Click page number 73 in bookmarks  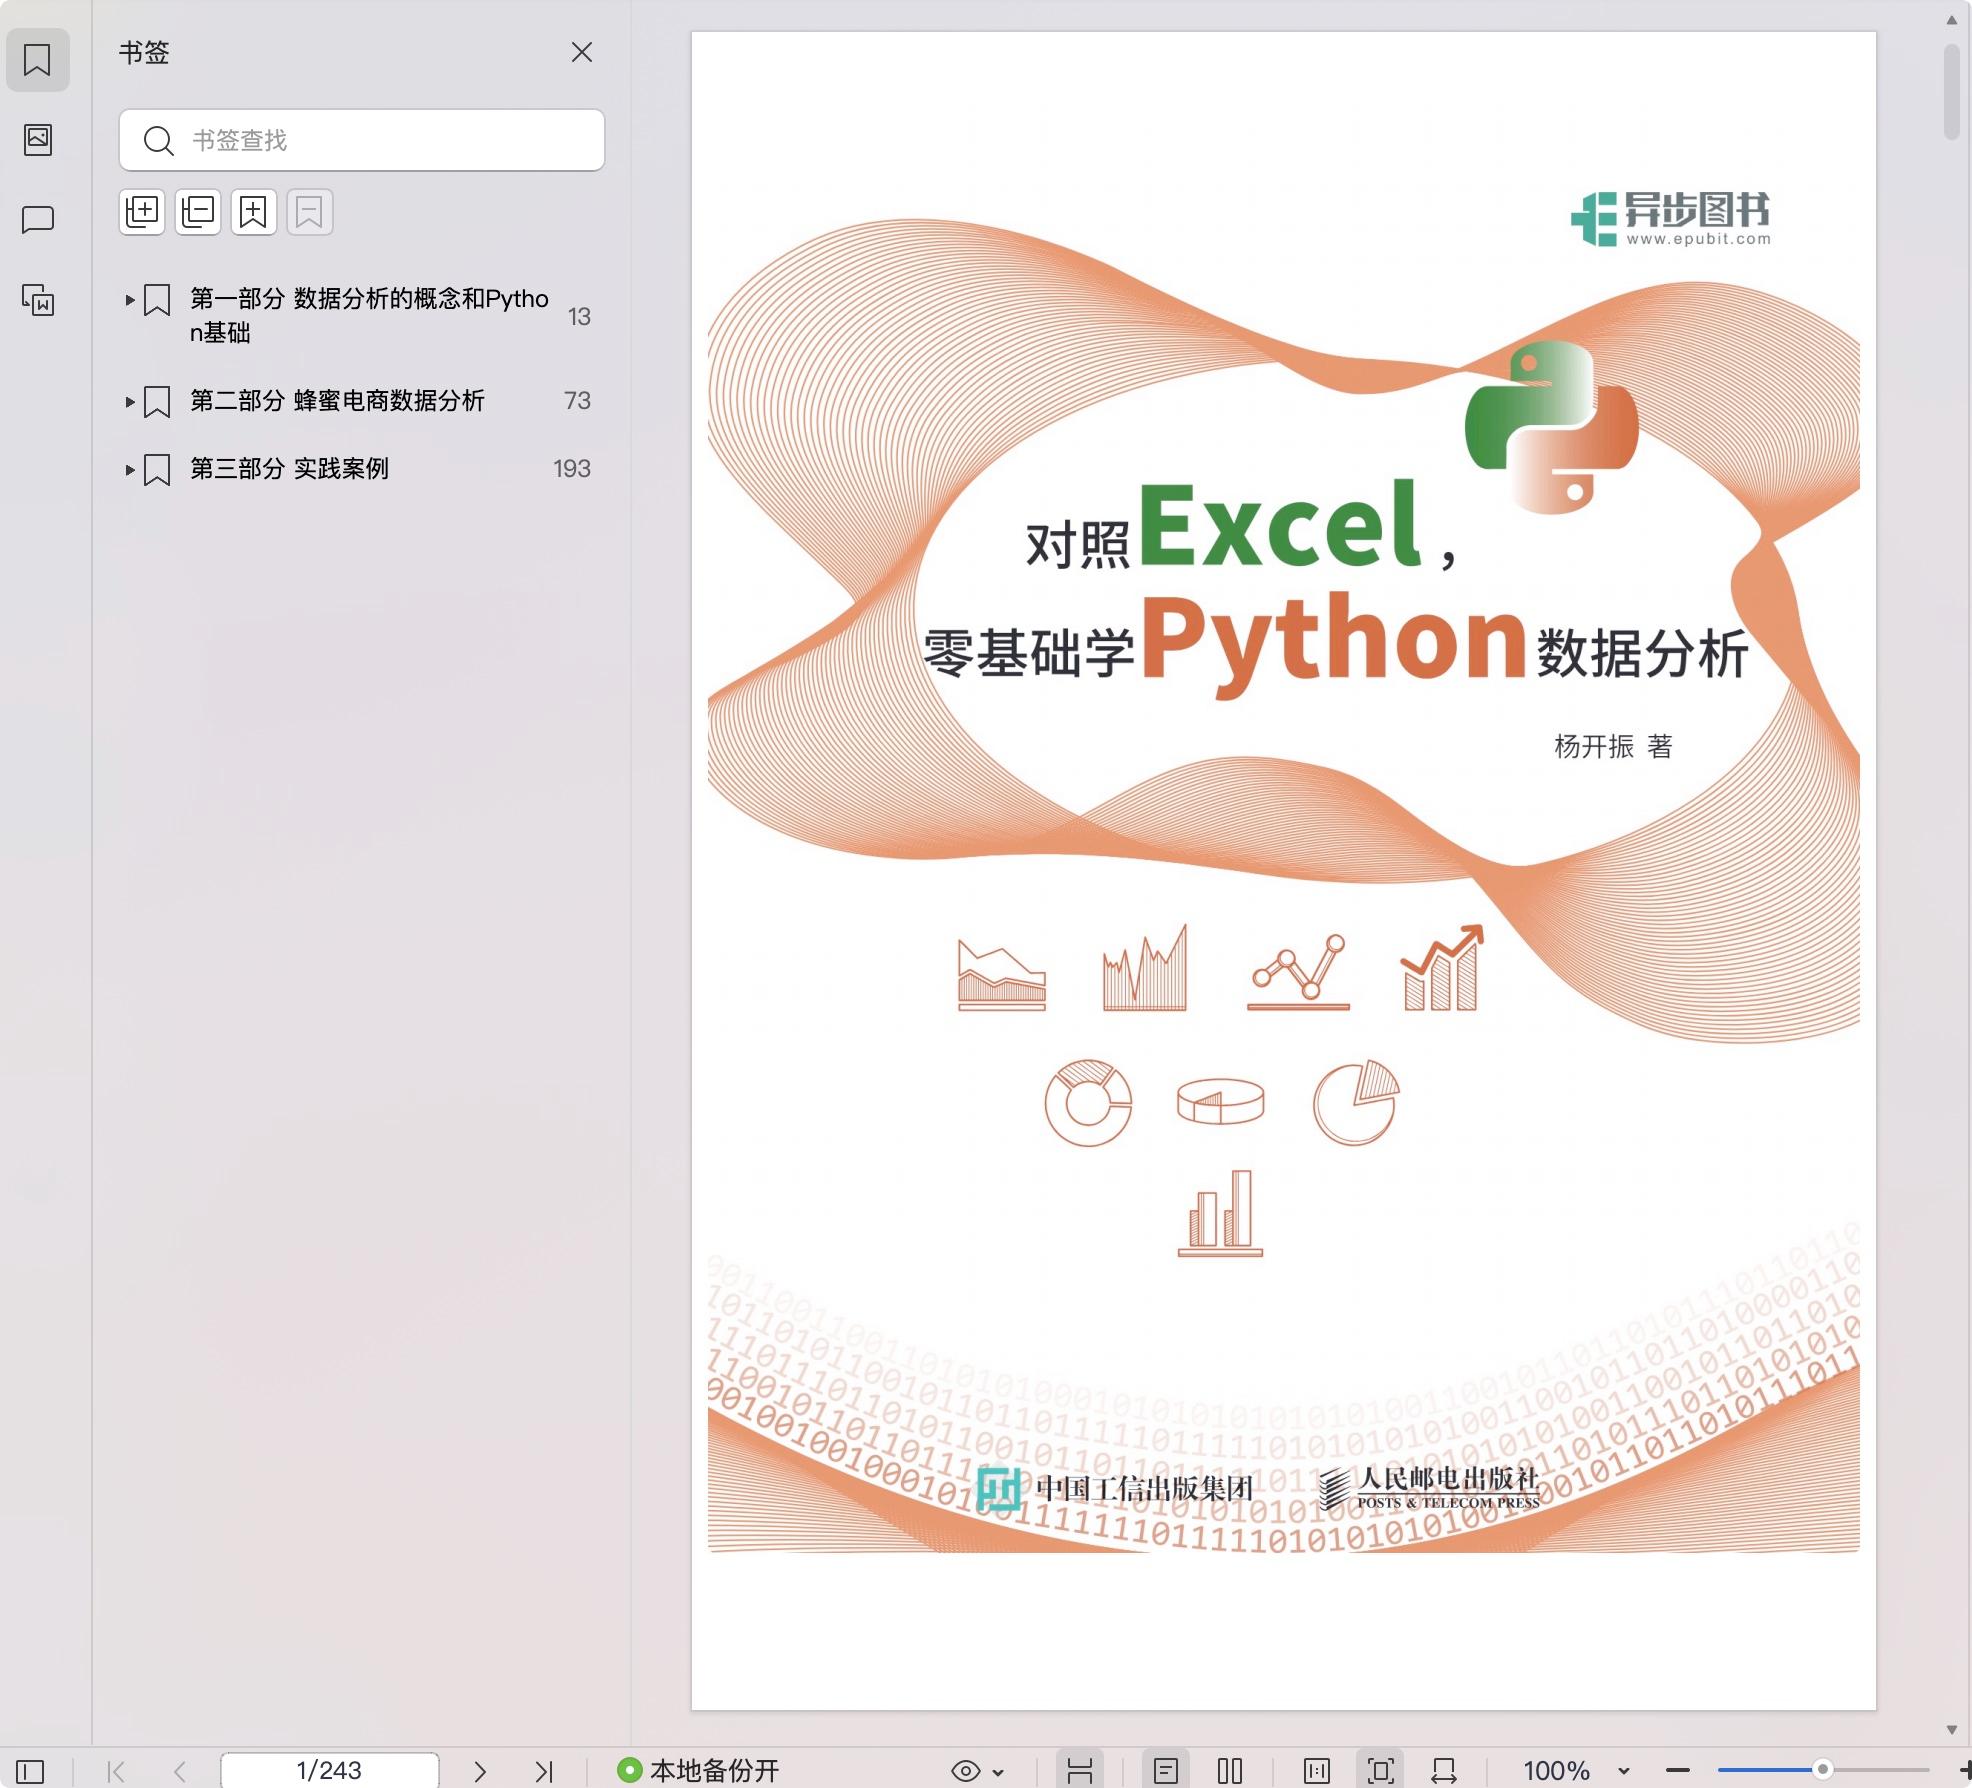click(577, 401)
